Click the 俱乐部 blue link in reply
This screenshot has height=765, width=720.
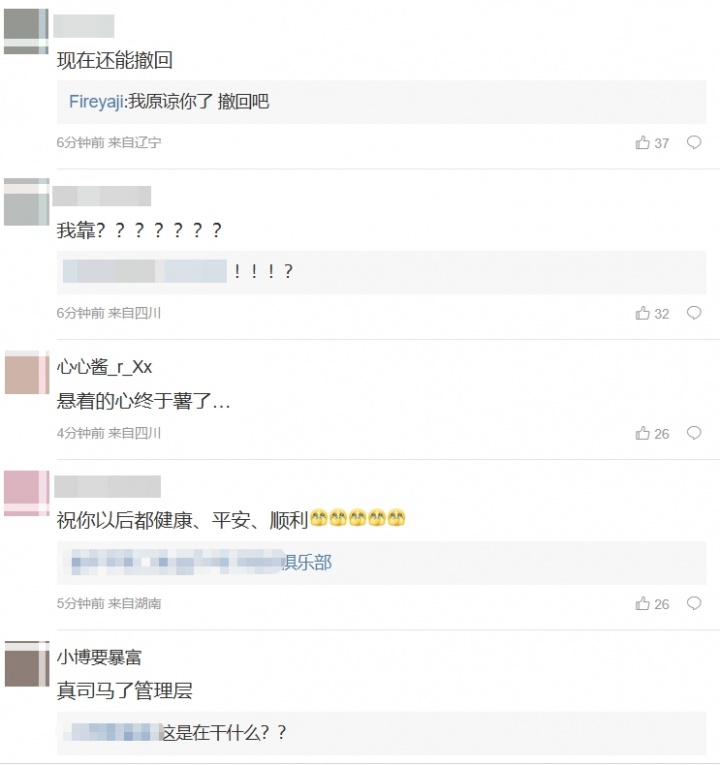click(x=306, y=563)
